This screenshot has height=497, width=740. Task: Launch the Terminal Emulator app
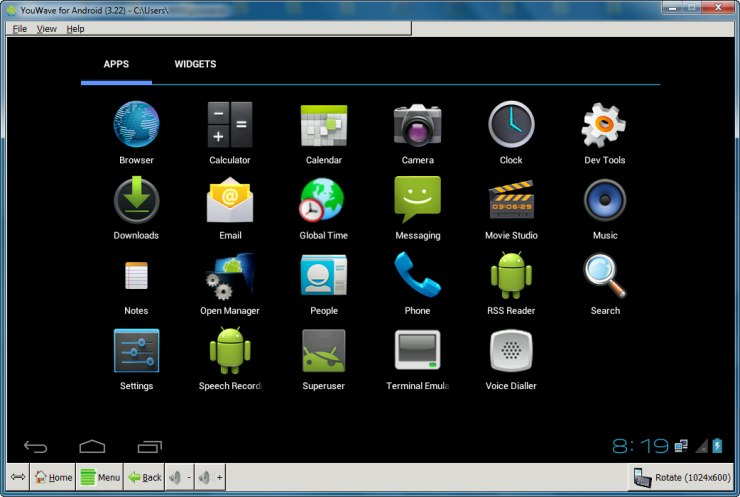[x=418, y=350]
